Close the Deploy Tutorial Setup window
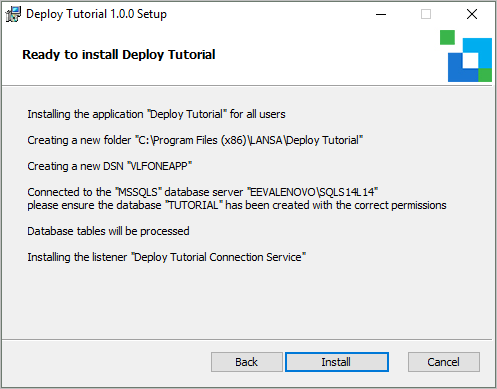The width and height of the screenshot is (497, 389). [472, 14]
